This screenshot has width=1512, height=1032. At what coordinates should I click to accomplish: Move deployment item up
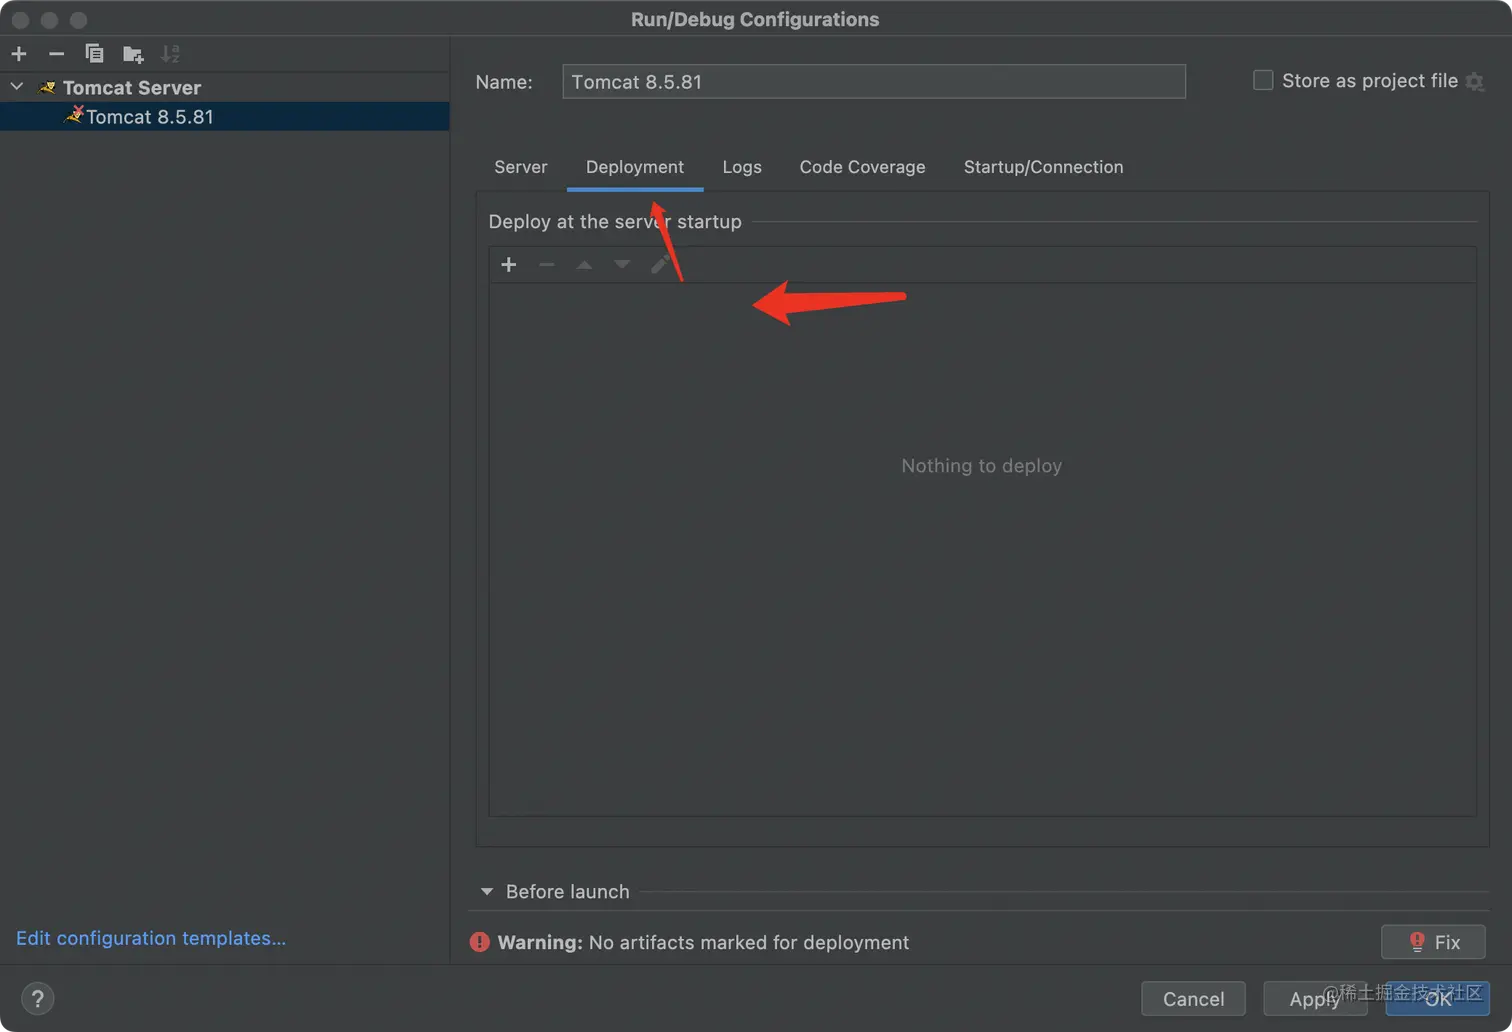click(x=585, y=265)
